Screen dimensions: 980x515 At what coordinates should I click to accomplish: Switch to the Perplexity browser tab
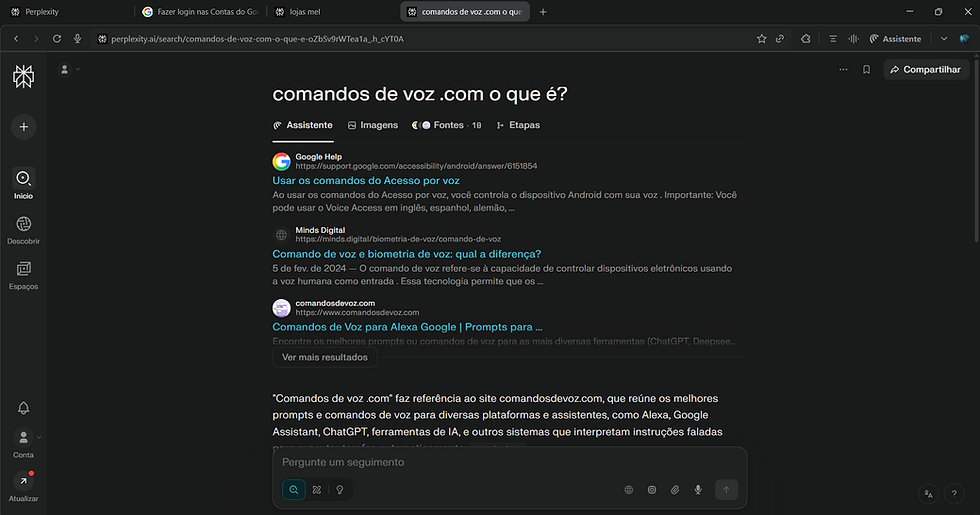coord(68,12)
